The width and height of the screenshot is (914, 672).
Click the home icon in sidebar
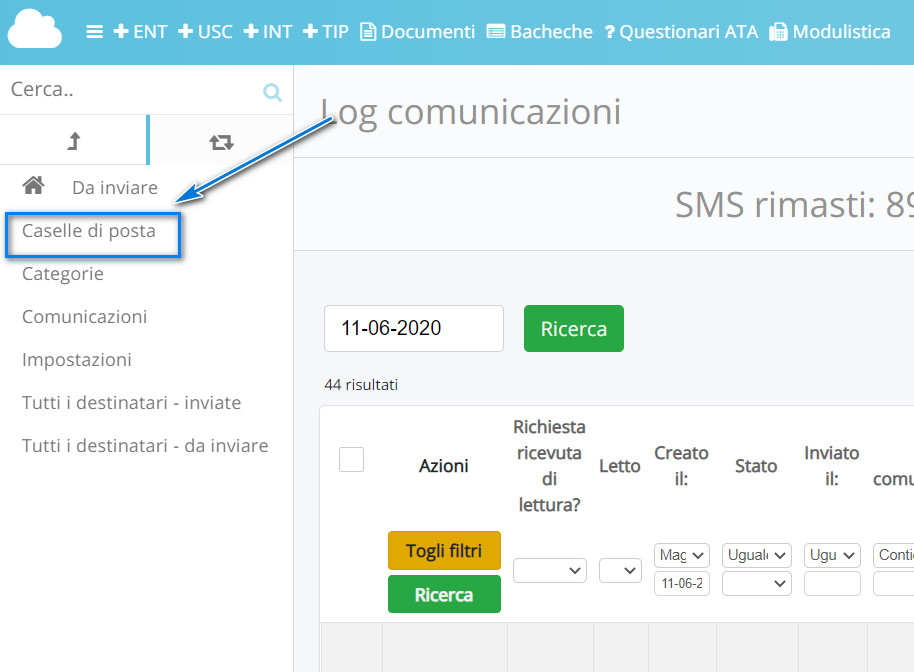pyautogui.click(x=33, y=185)
